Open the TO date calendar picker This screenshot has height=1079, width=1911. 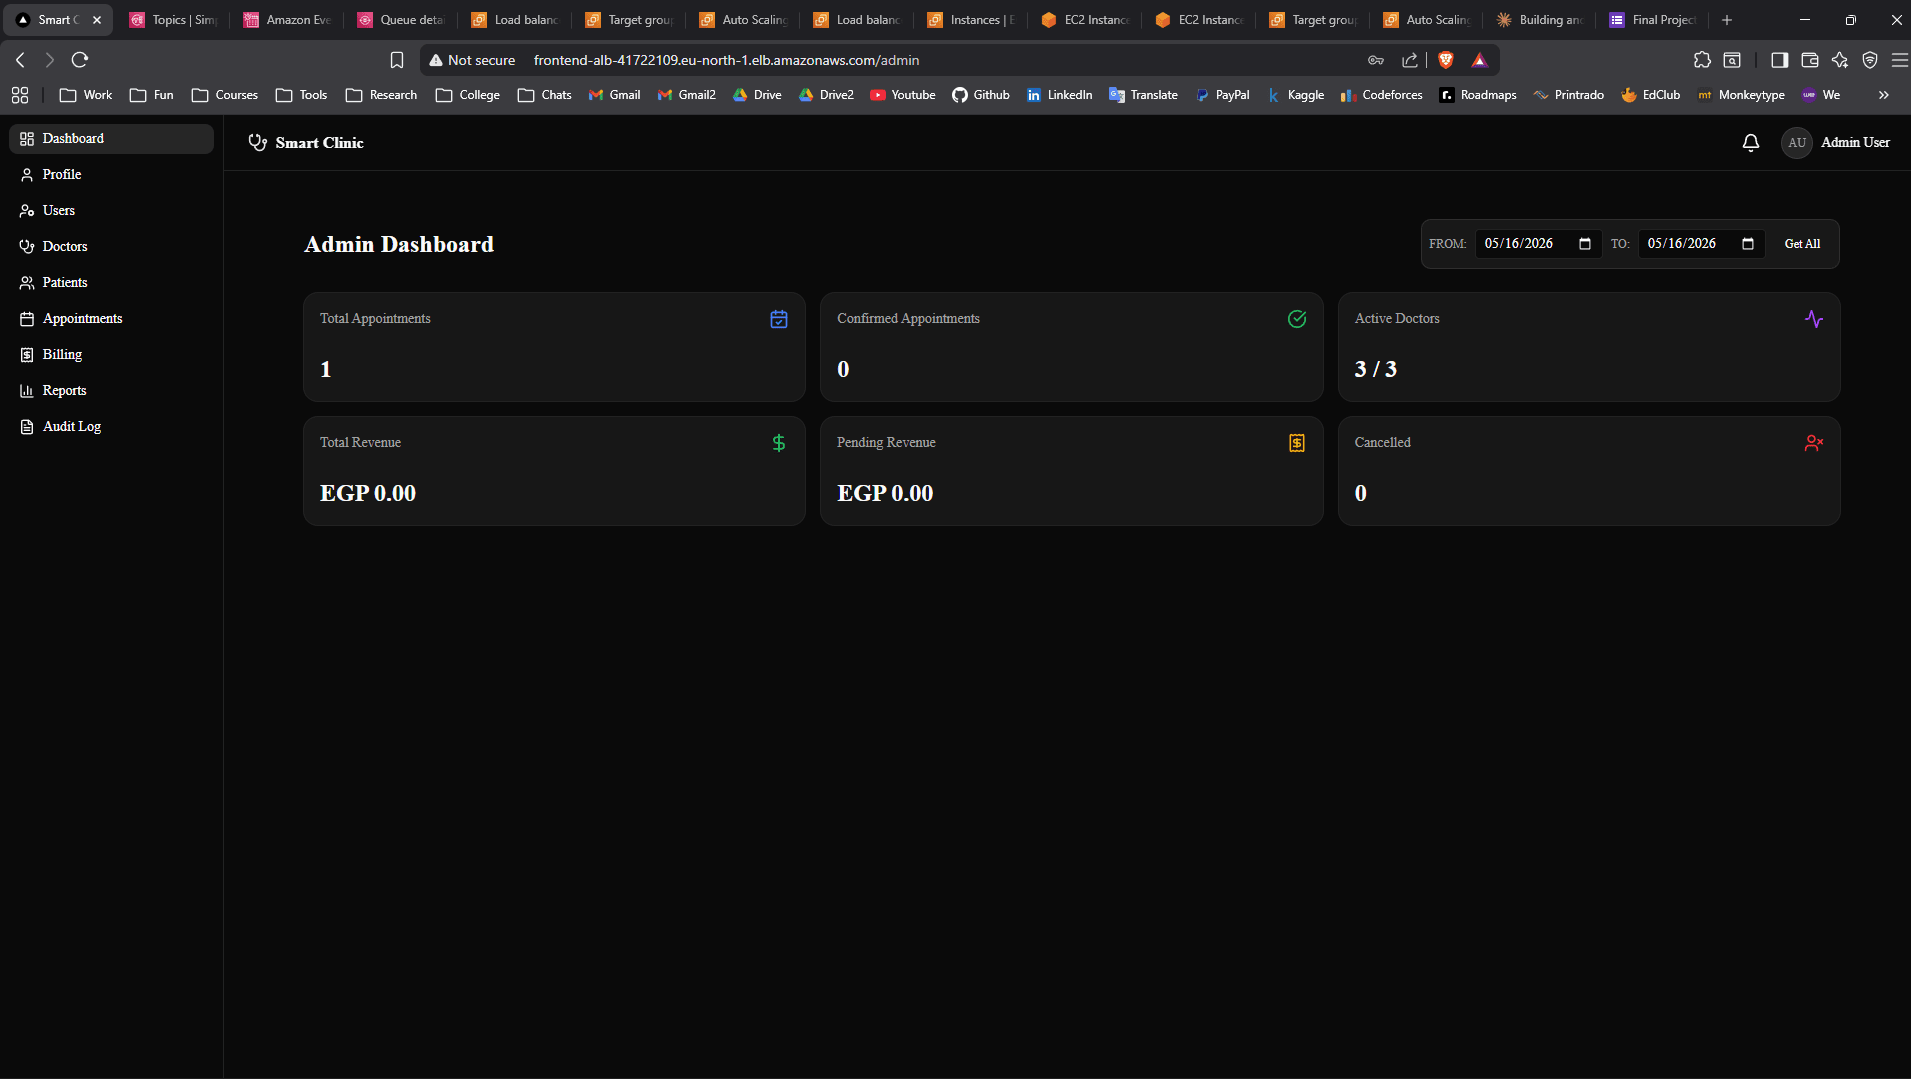(1748, 244)
